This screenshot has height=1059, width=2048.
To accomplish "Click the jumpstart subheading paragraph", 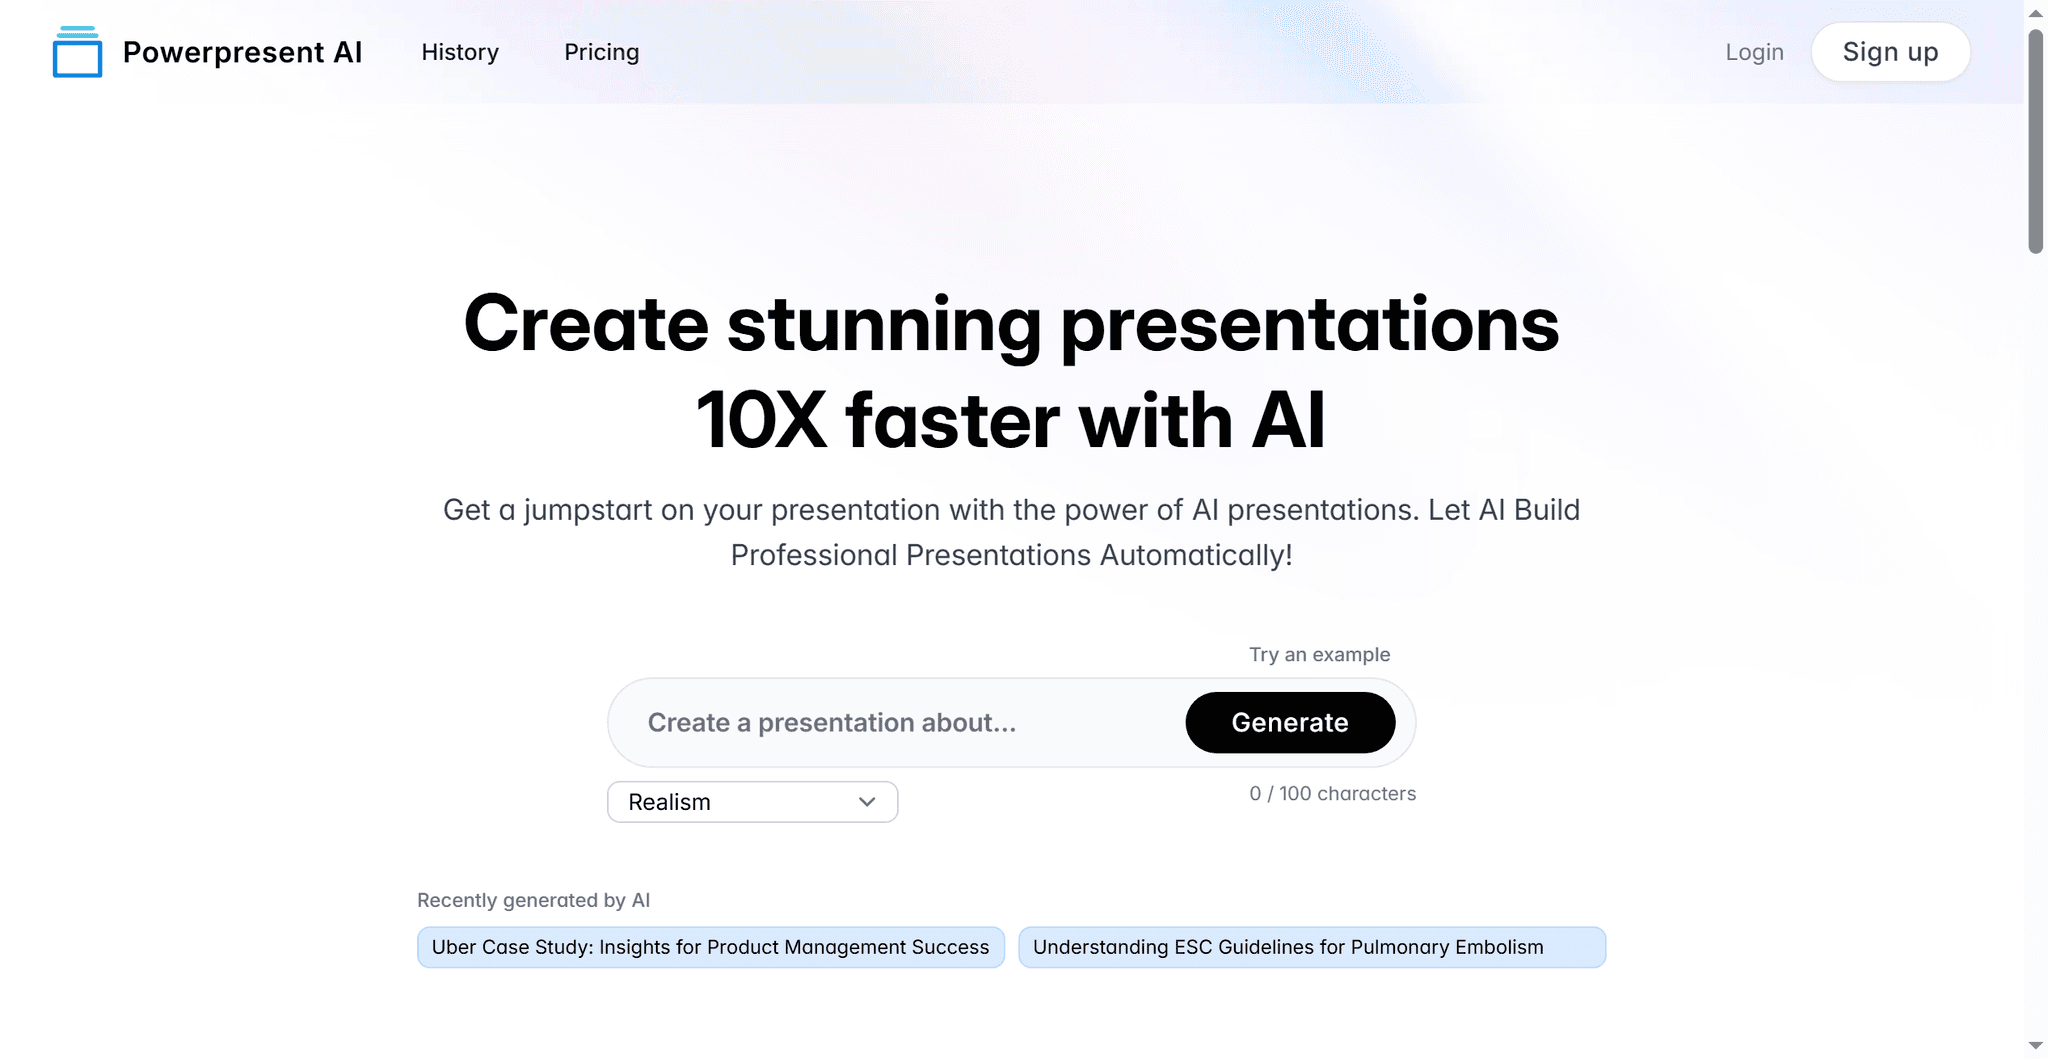I will pyautogui.click(x=1011, y=532).
